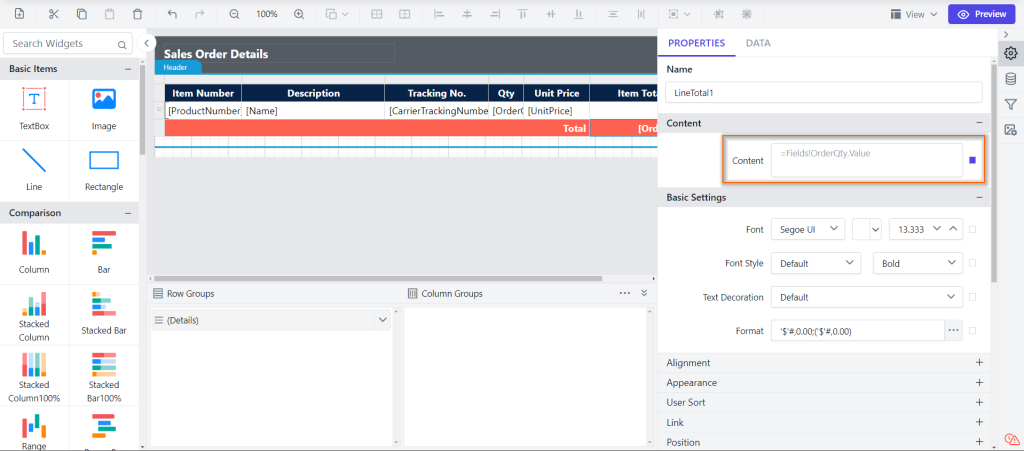Align selected items left
Image resolution: width=1024 pixels, height=451 pixels.
439,14
